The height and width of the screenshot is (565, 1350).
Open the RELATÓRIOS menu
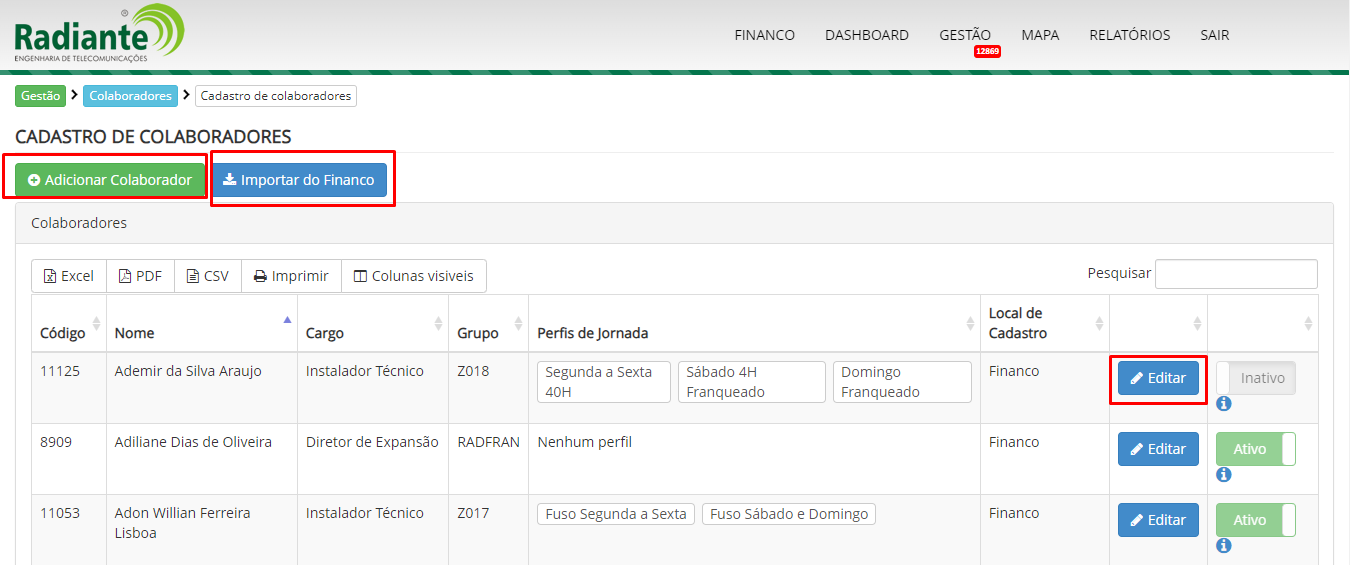coord(1129,35)
